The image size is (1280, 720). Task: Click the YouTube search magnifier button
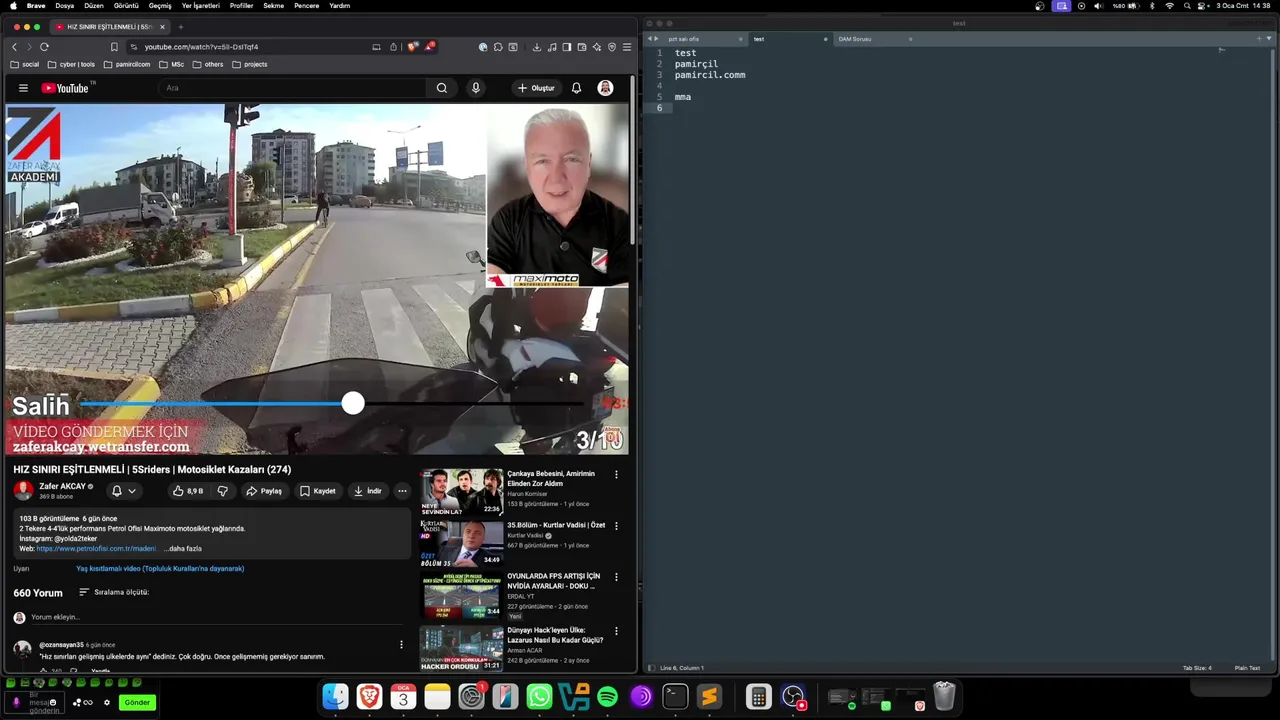tap(442, 88)
